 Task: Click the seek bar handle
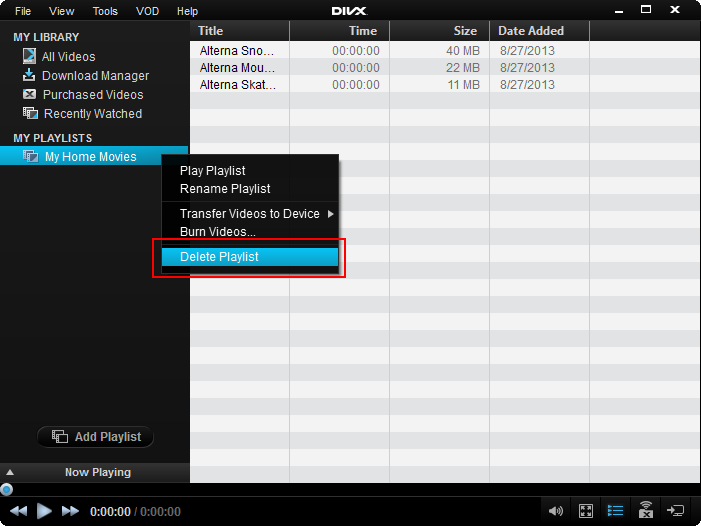pos(7,490)
